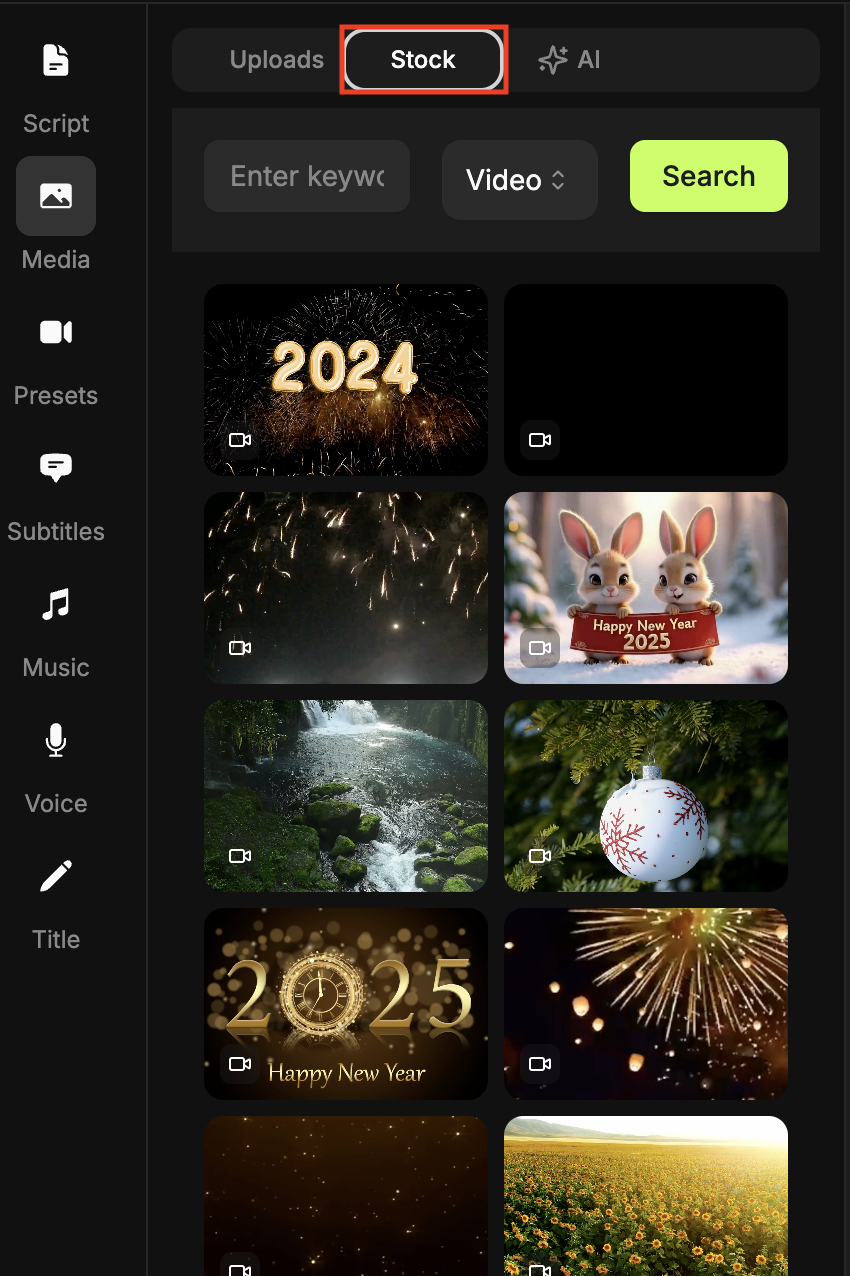Screen dimensions: 850x1276
Task: Click the AI sparkle icon
Action: point(552,60)
